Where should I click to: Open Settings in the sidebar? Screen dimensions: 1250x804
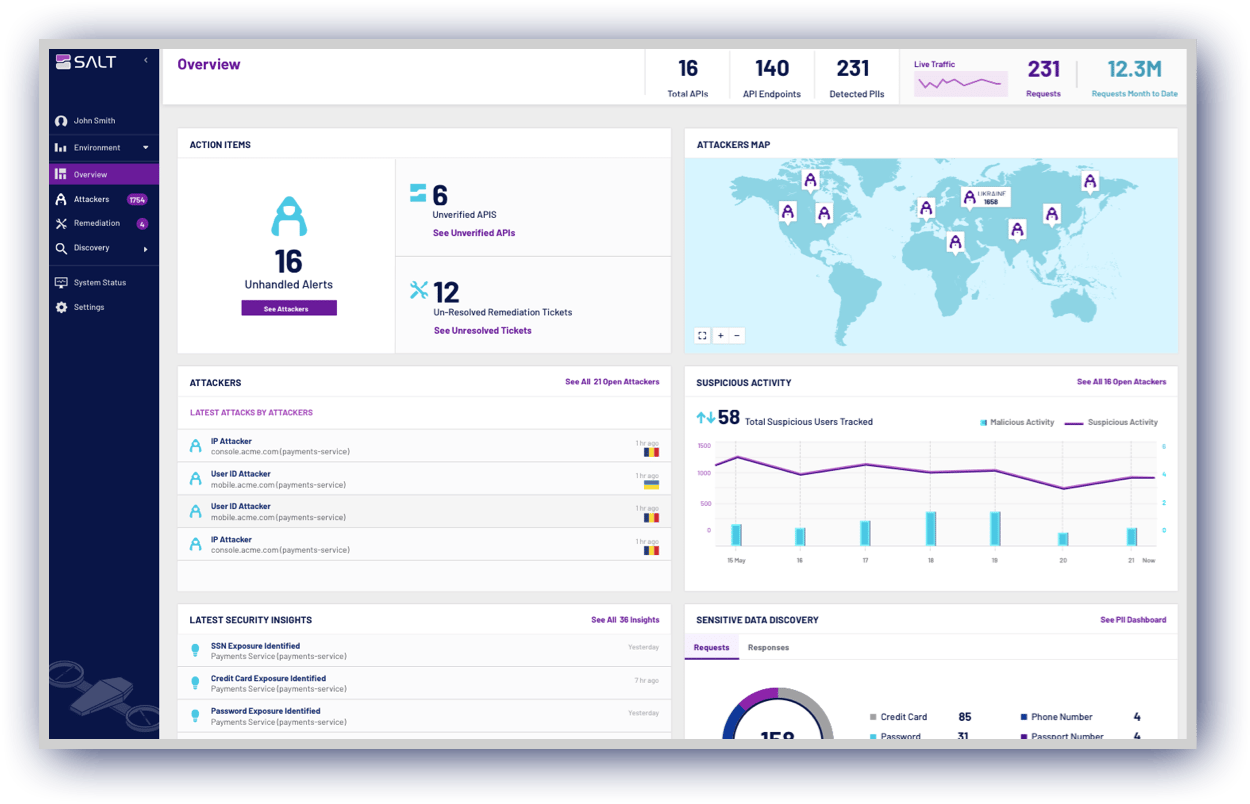(x=89, y=307)
